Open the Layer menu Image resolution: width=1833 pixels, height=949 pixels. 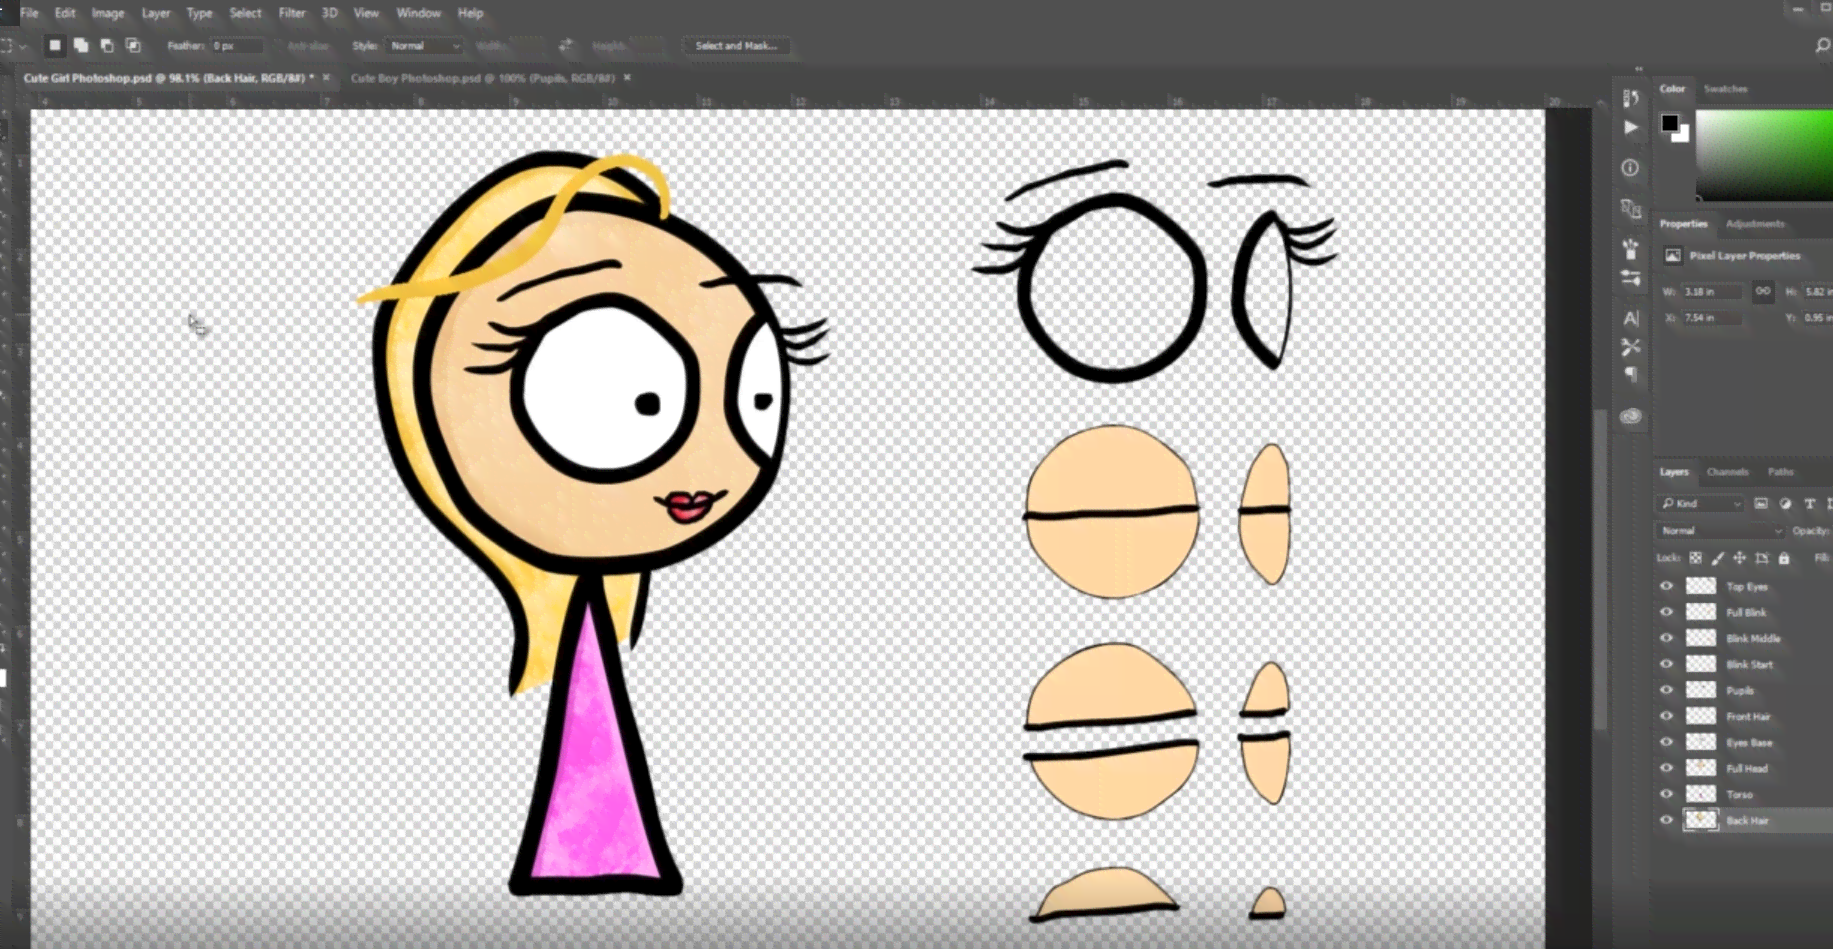(x=155, y=13)
